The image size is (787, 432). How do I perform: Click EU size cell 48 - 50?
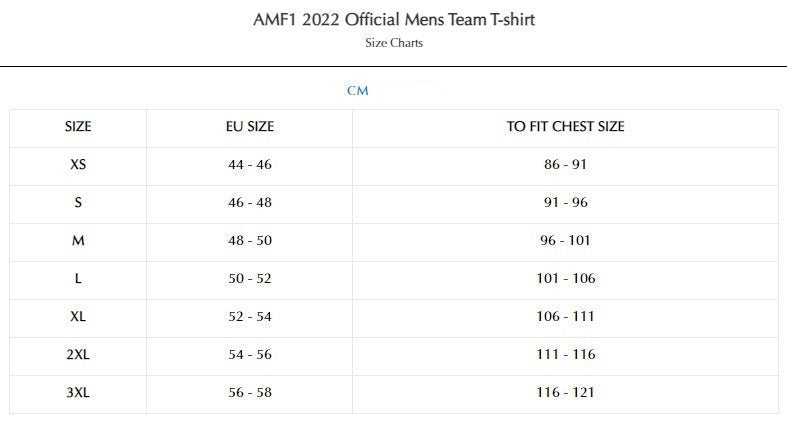(250, 240)
